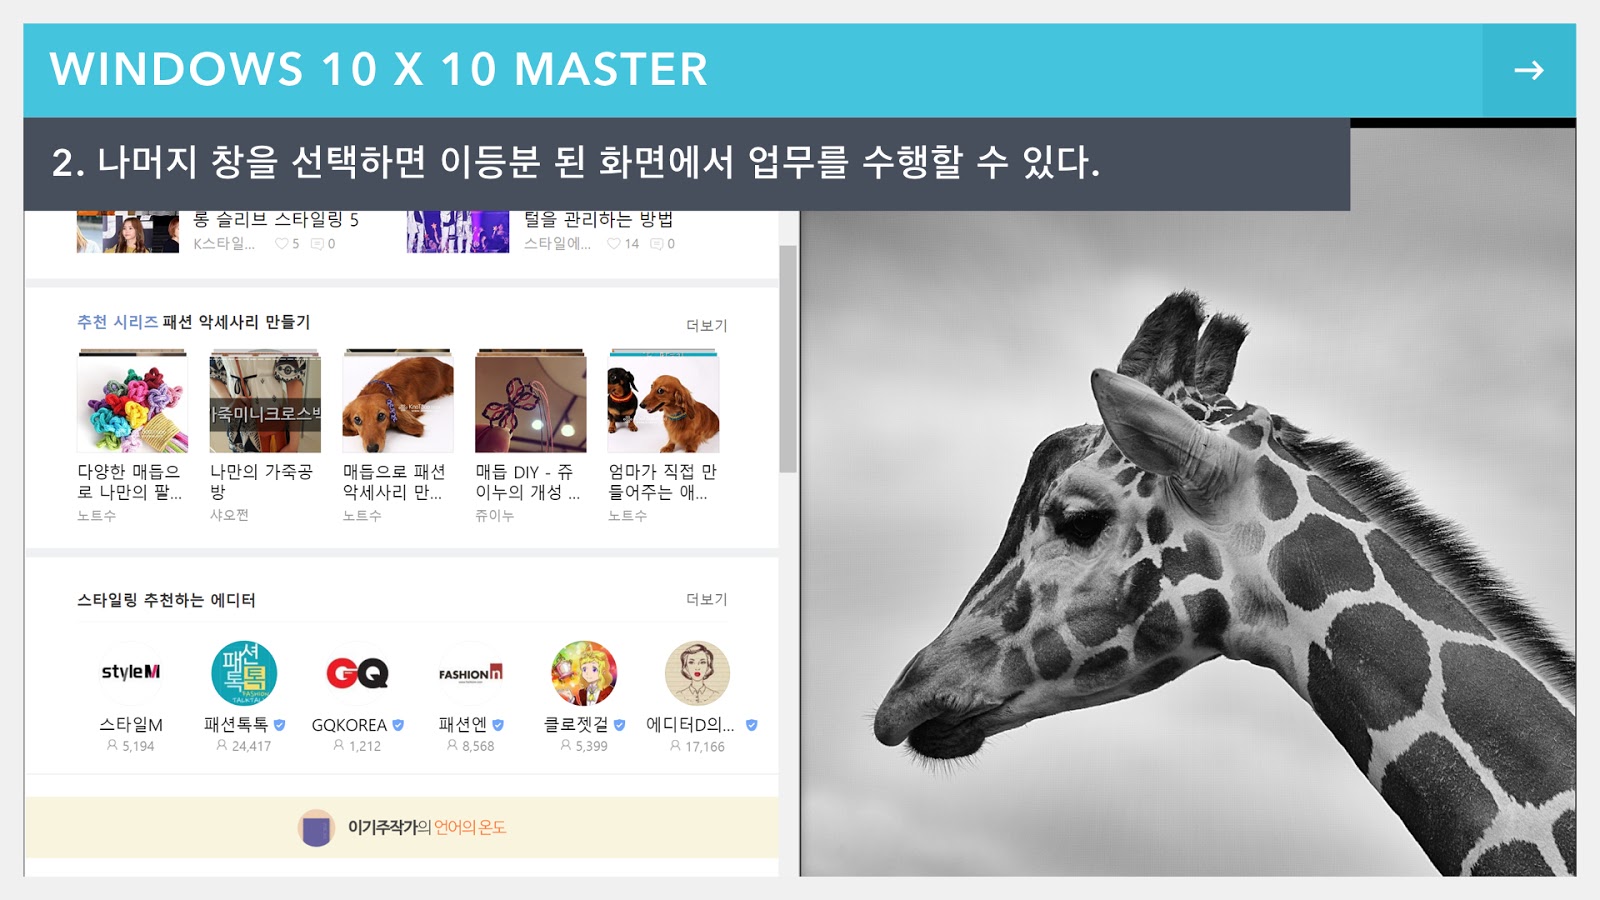Click the right arrow next slide icon
The image size is (1600, 900).
point(1528,70)
